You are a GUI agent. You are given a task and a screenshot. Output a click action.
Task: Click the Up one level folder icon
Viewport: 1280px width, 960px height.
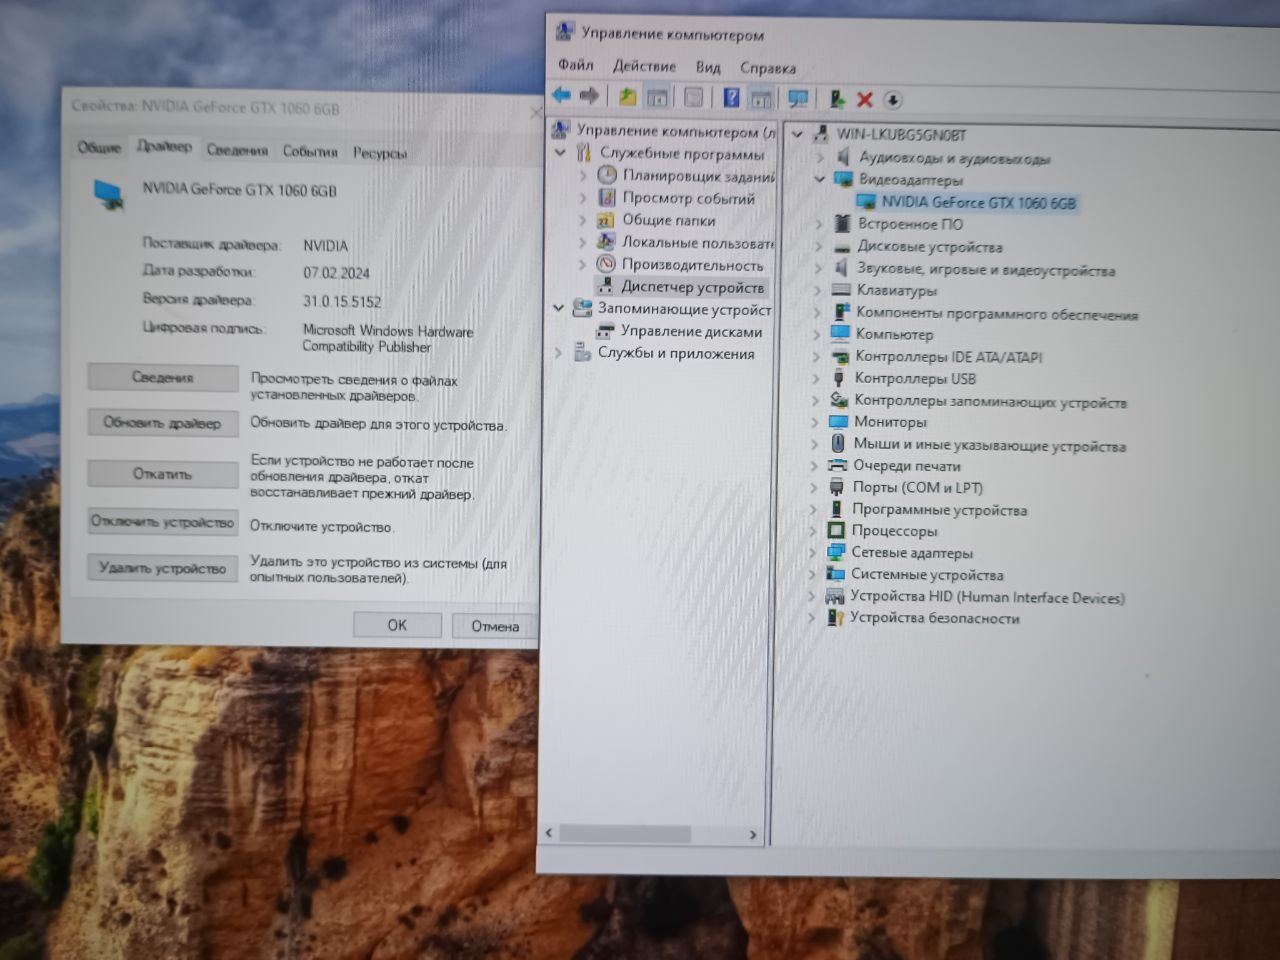[627, 97]
